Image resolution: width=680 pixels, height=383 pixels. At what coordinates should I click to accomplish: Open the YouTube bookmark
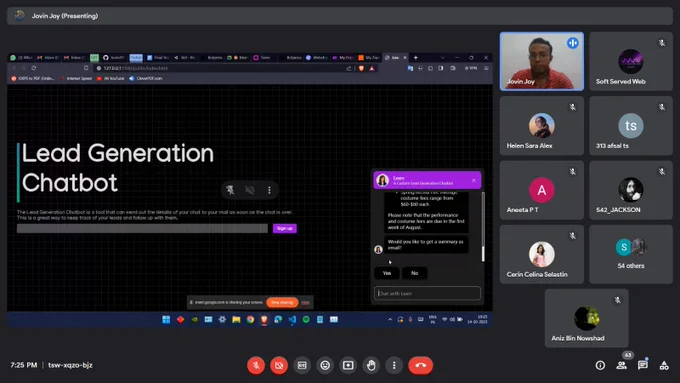[x=111, y=79]
